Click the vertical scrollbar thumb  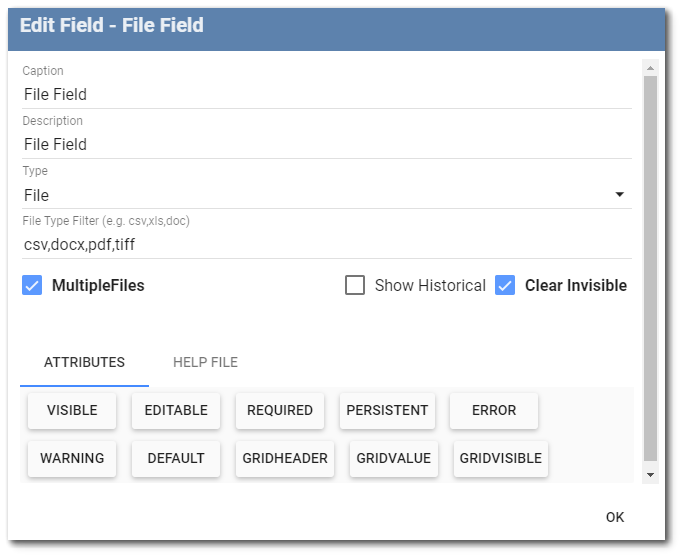click(650, 268)
